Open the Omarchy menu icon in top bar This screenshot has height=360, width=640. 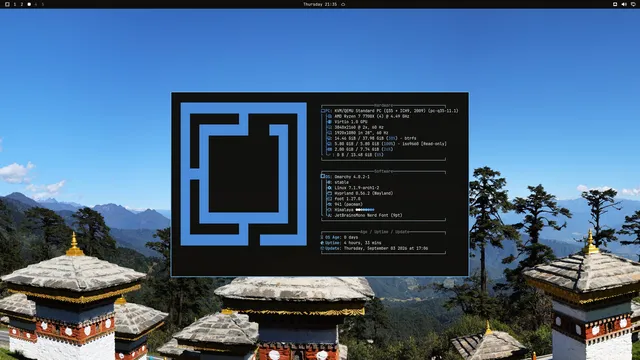click(7, 4)
